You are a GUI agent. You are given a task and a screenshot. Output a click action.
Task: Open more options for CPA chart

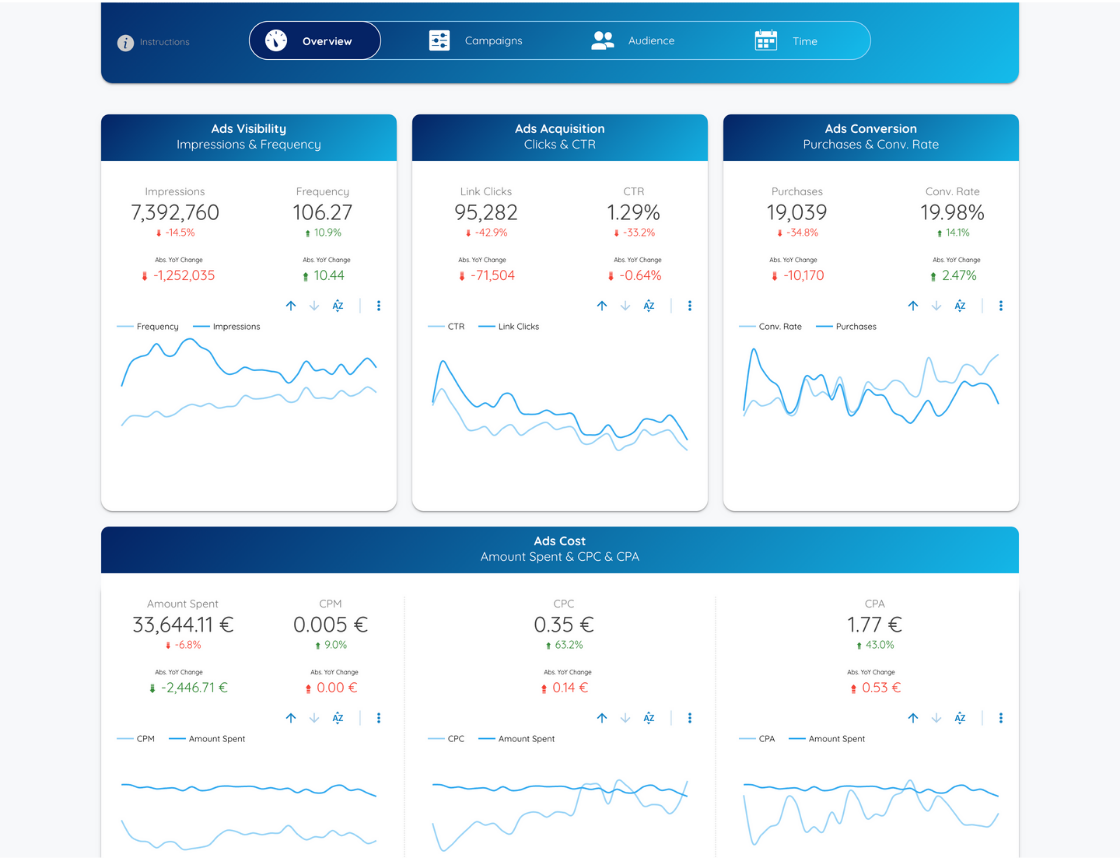(1001, 718)
